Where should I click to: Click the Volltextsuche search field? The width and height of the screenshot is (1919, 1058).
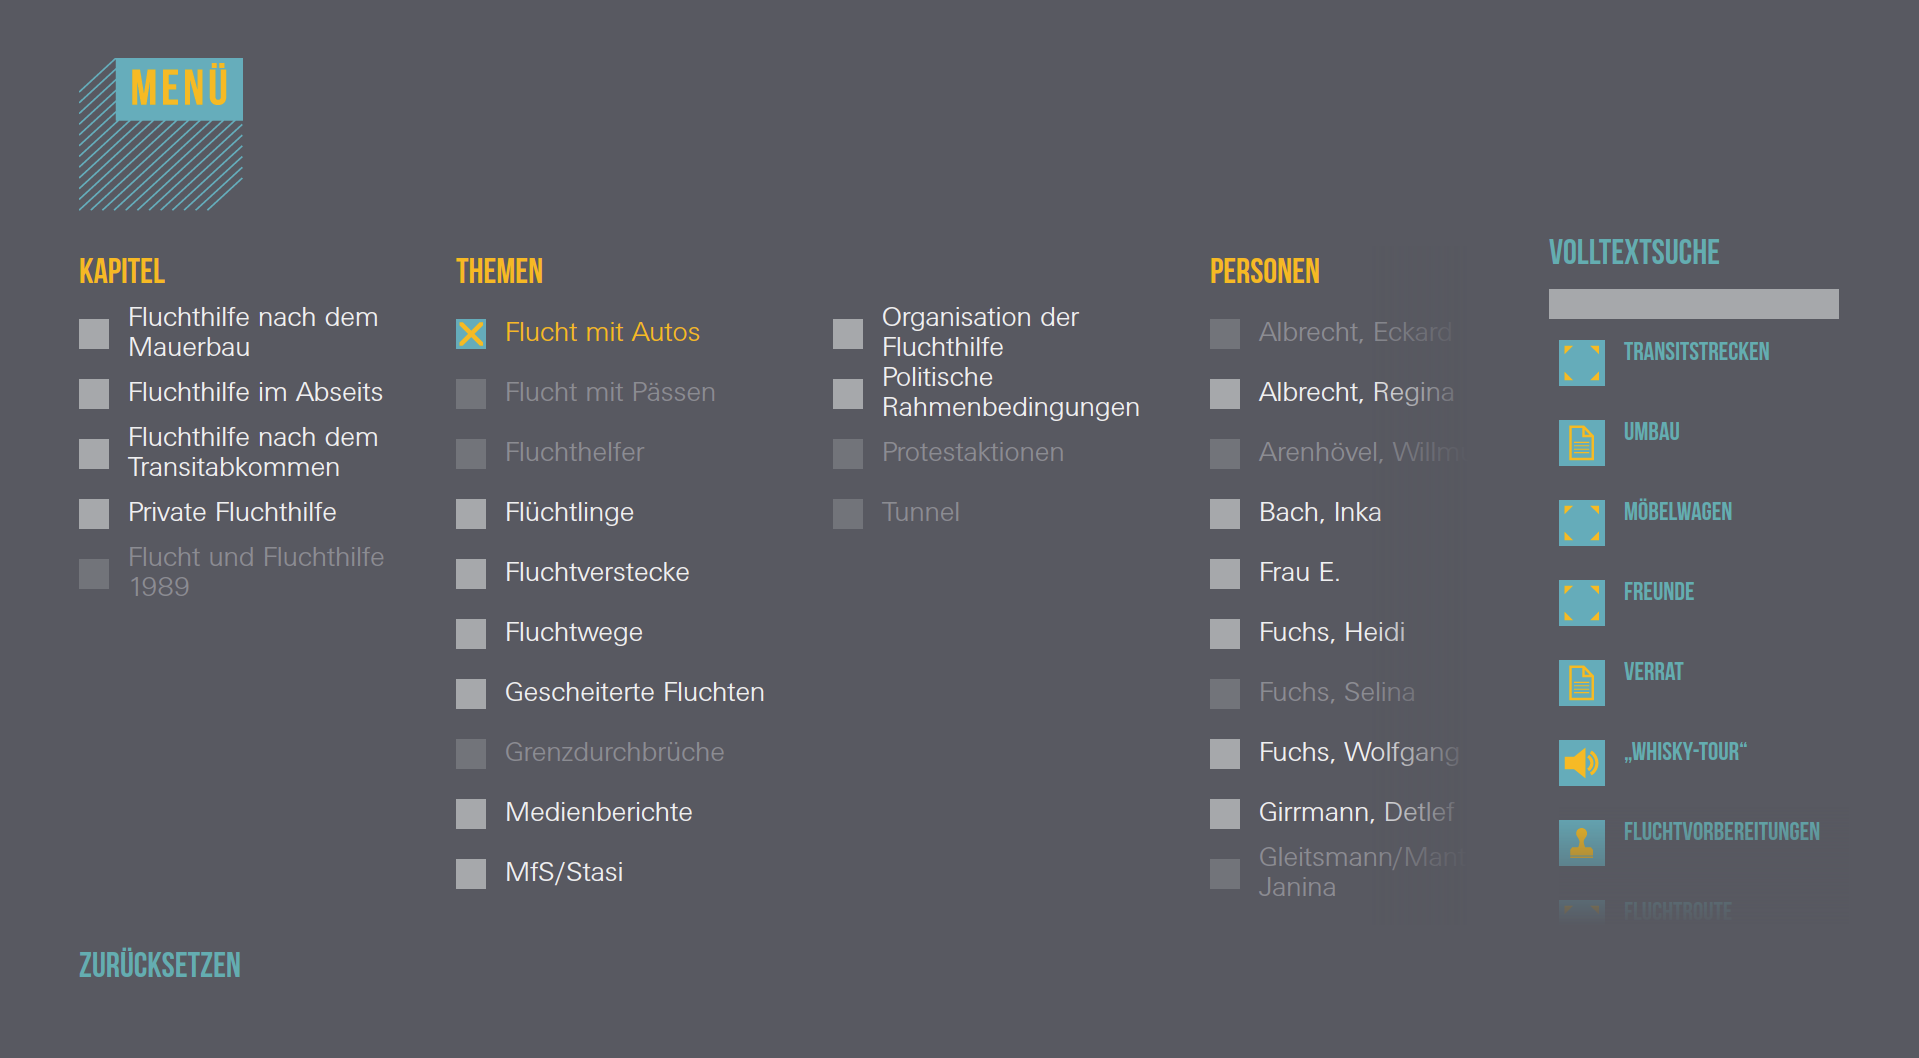(1693, 304)
